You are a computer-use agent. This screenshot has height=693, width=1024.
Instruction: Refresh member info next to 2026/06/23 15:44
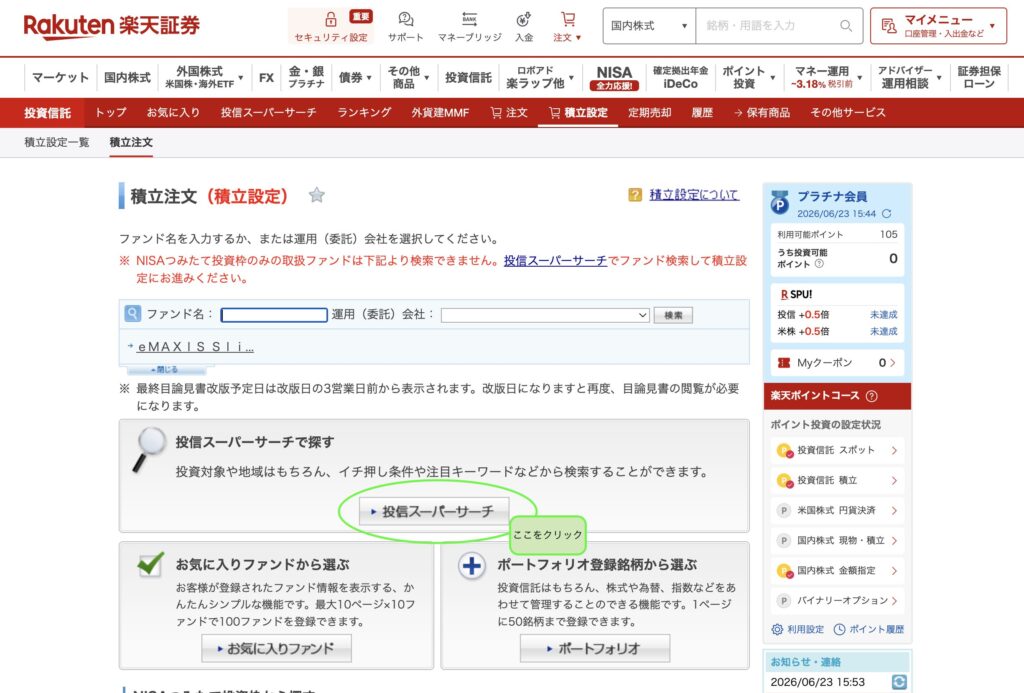[x=886, y=214]
